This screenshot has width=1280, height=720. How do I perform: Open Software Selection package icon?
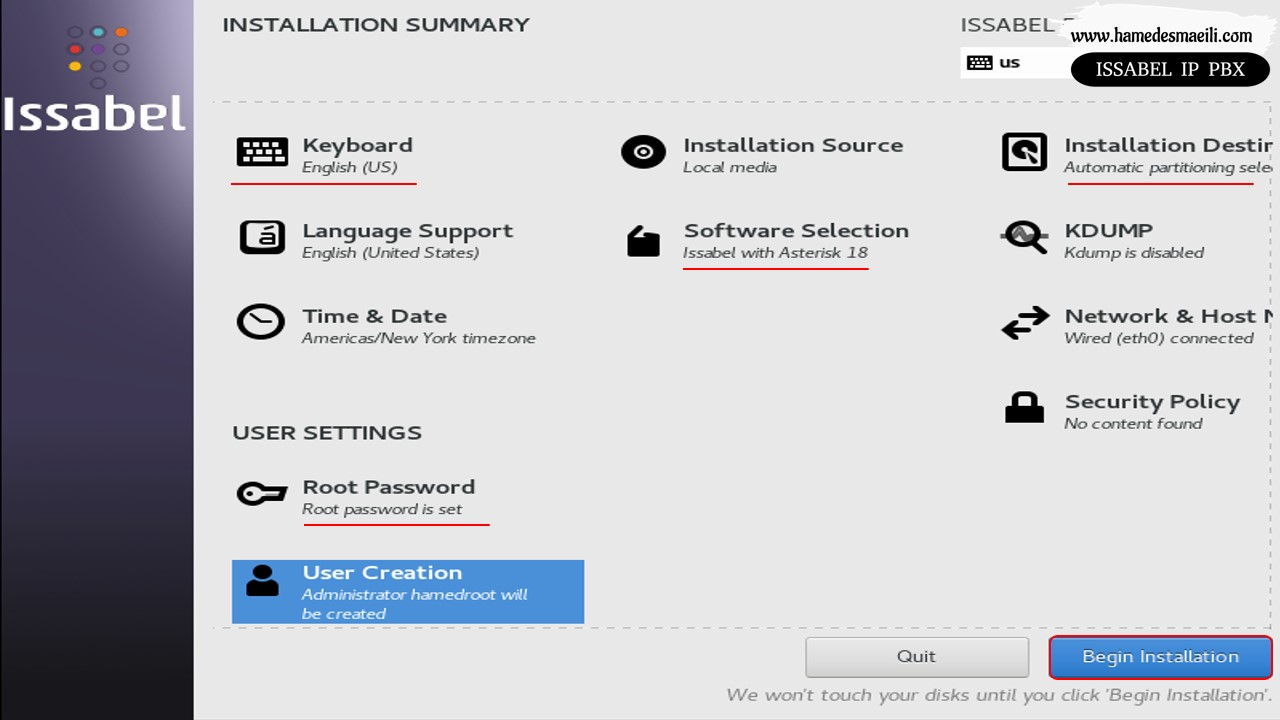[x=643, y=241]
